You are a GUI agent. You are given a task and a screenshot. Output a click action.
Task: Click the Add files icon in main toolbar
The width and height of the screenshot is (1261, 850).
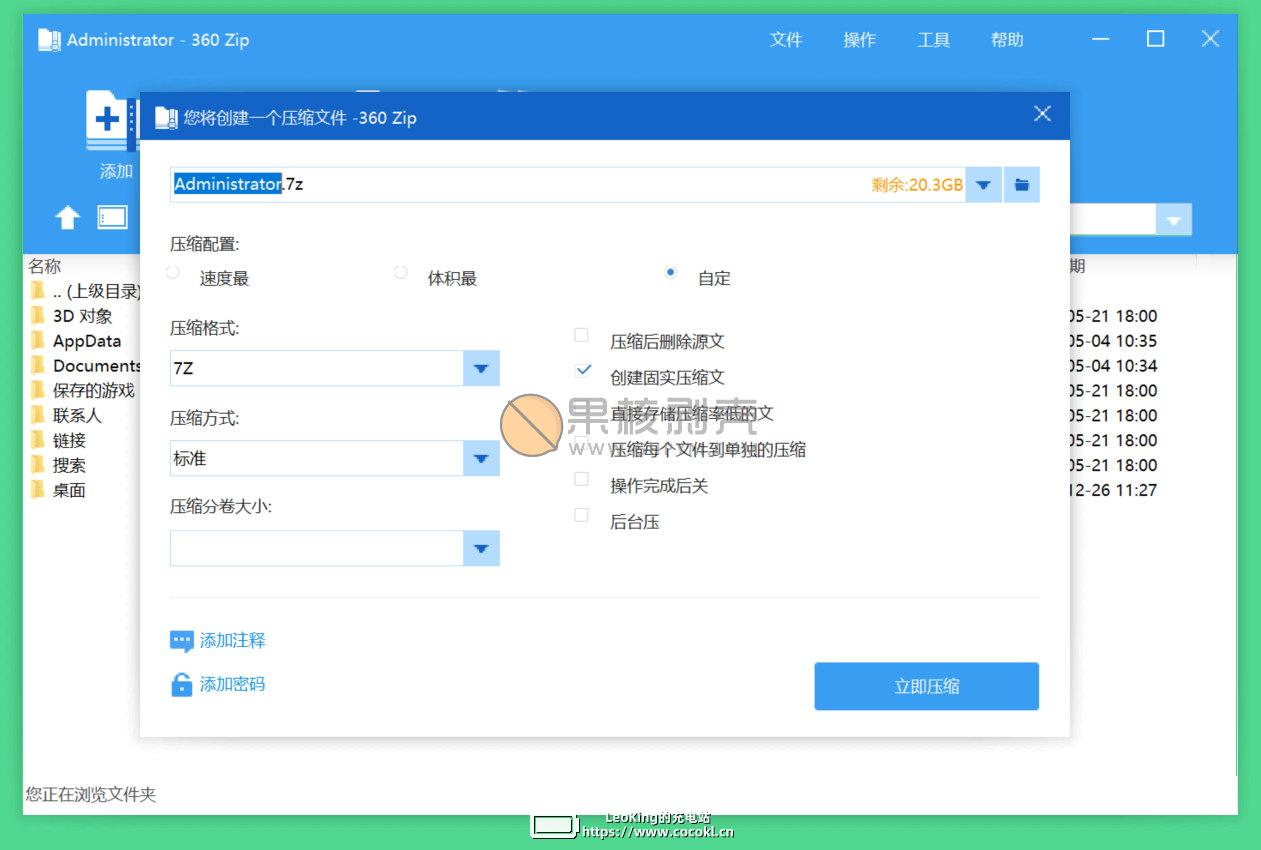[x=111, y=121]
